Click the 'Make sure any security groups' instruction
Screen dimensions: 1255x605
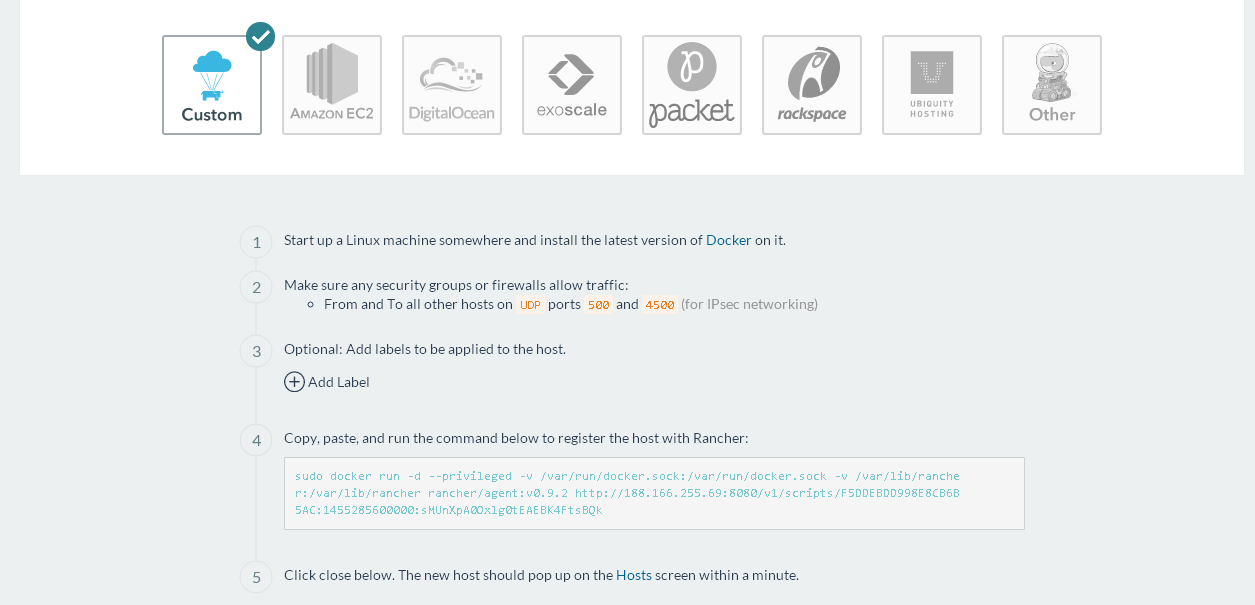pyautogui.click(x=456, y=285)
